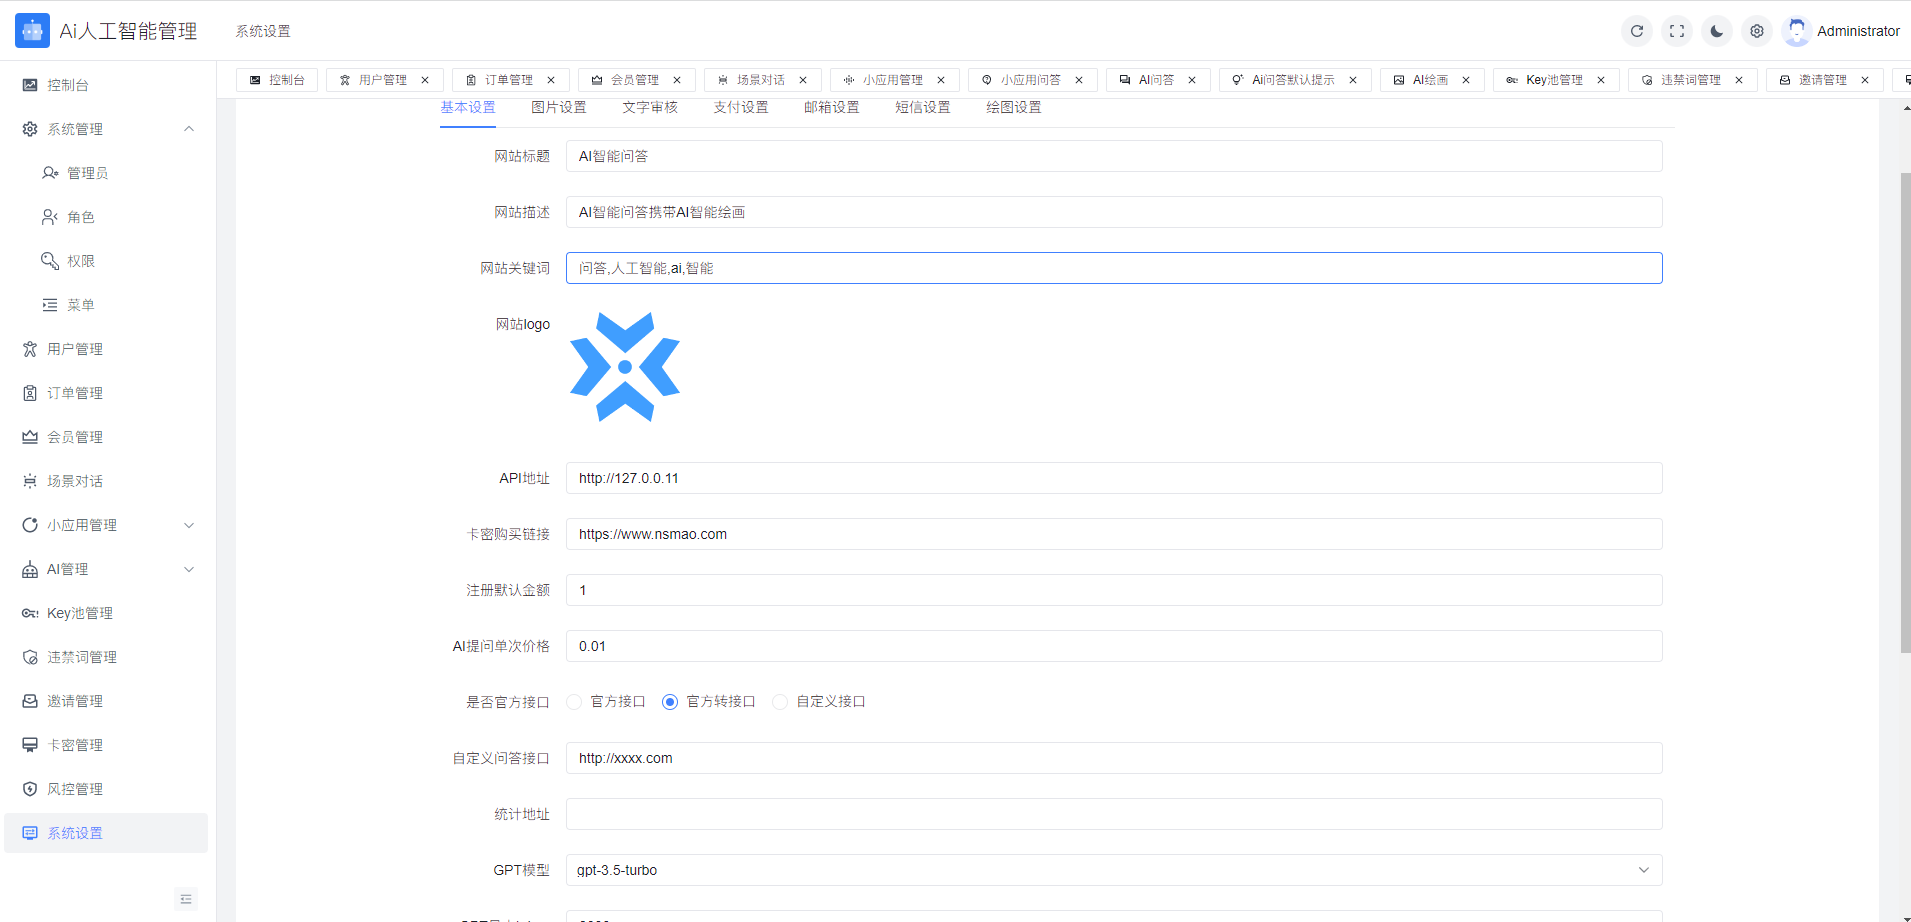This screenshot has height=922, width=1911.
Task: Open the theme settings gear icon
Action: tap(1757, 31)
